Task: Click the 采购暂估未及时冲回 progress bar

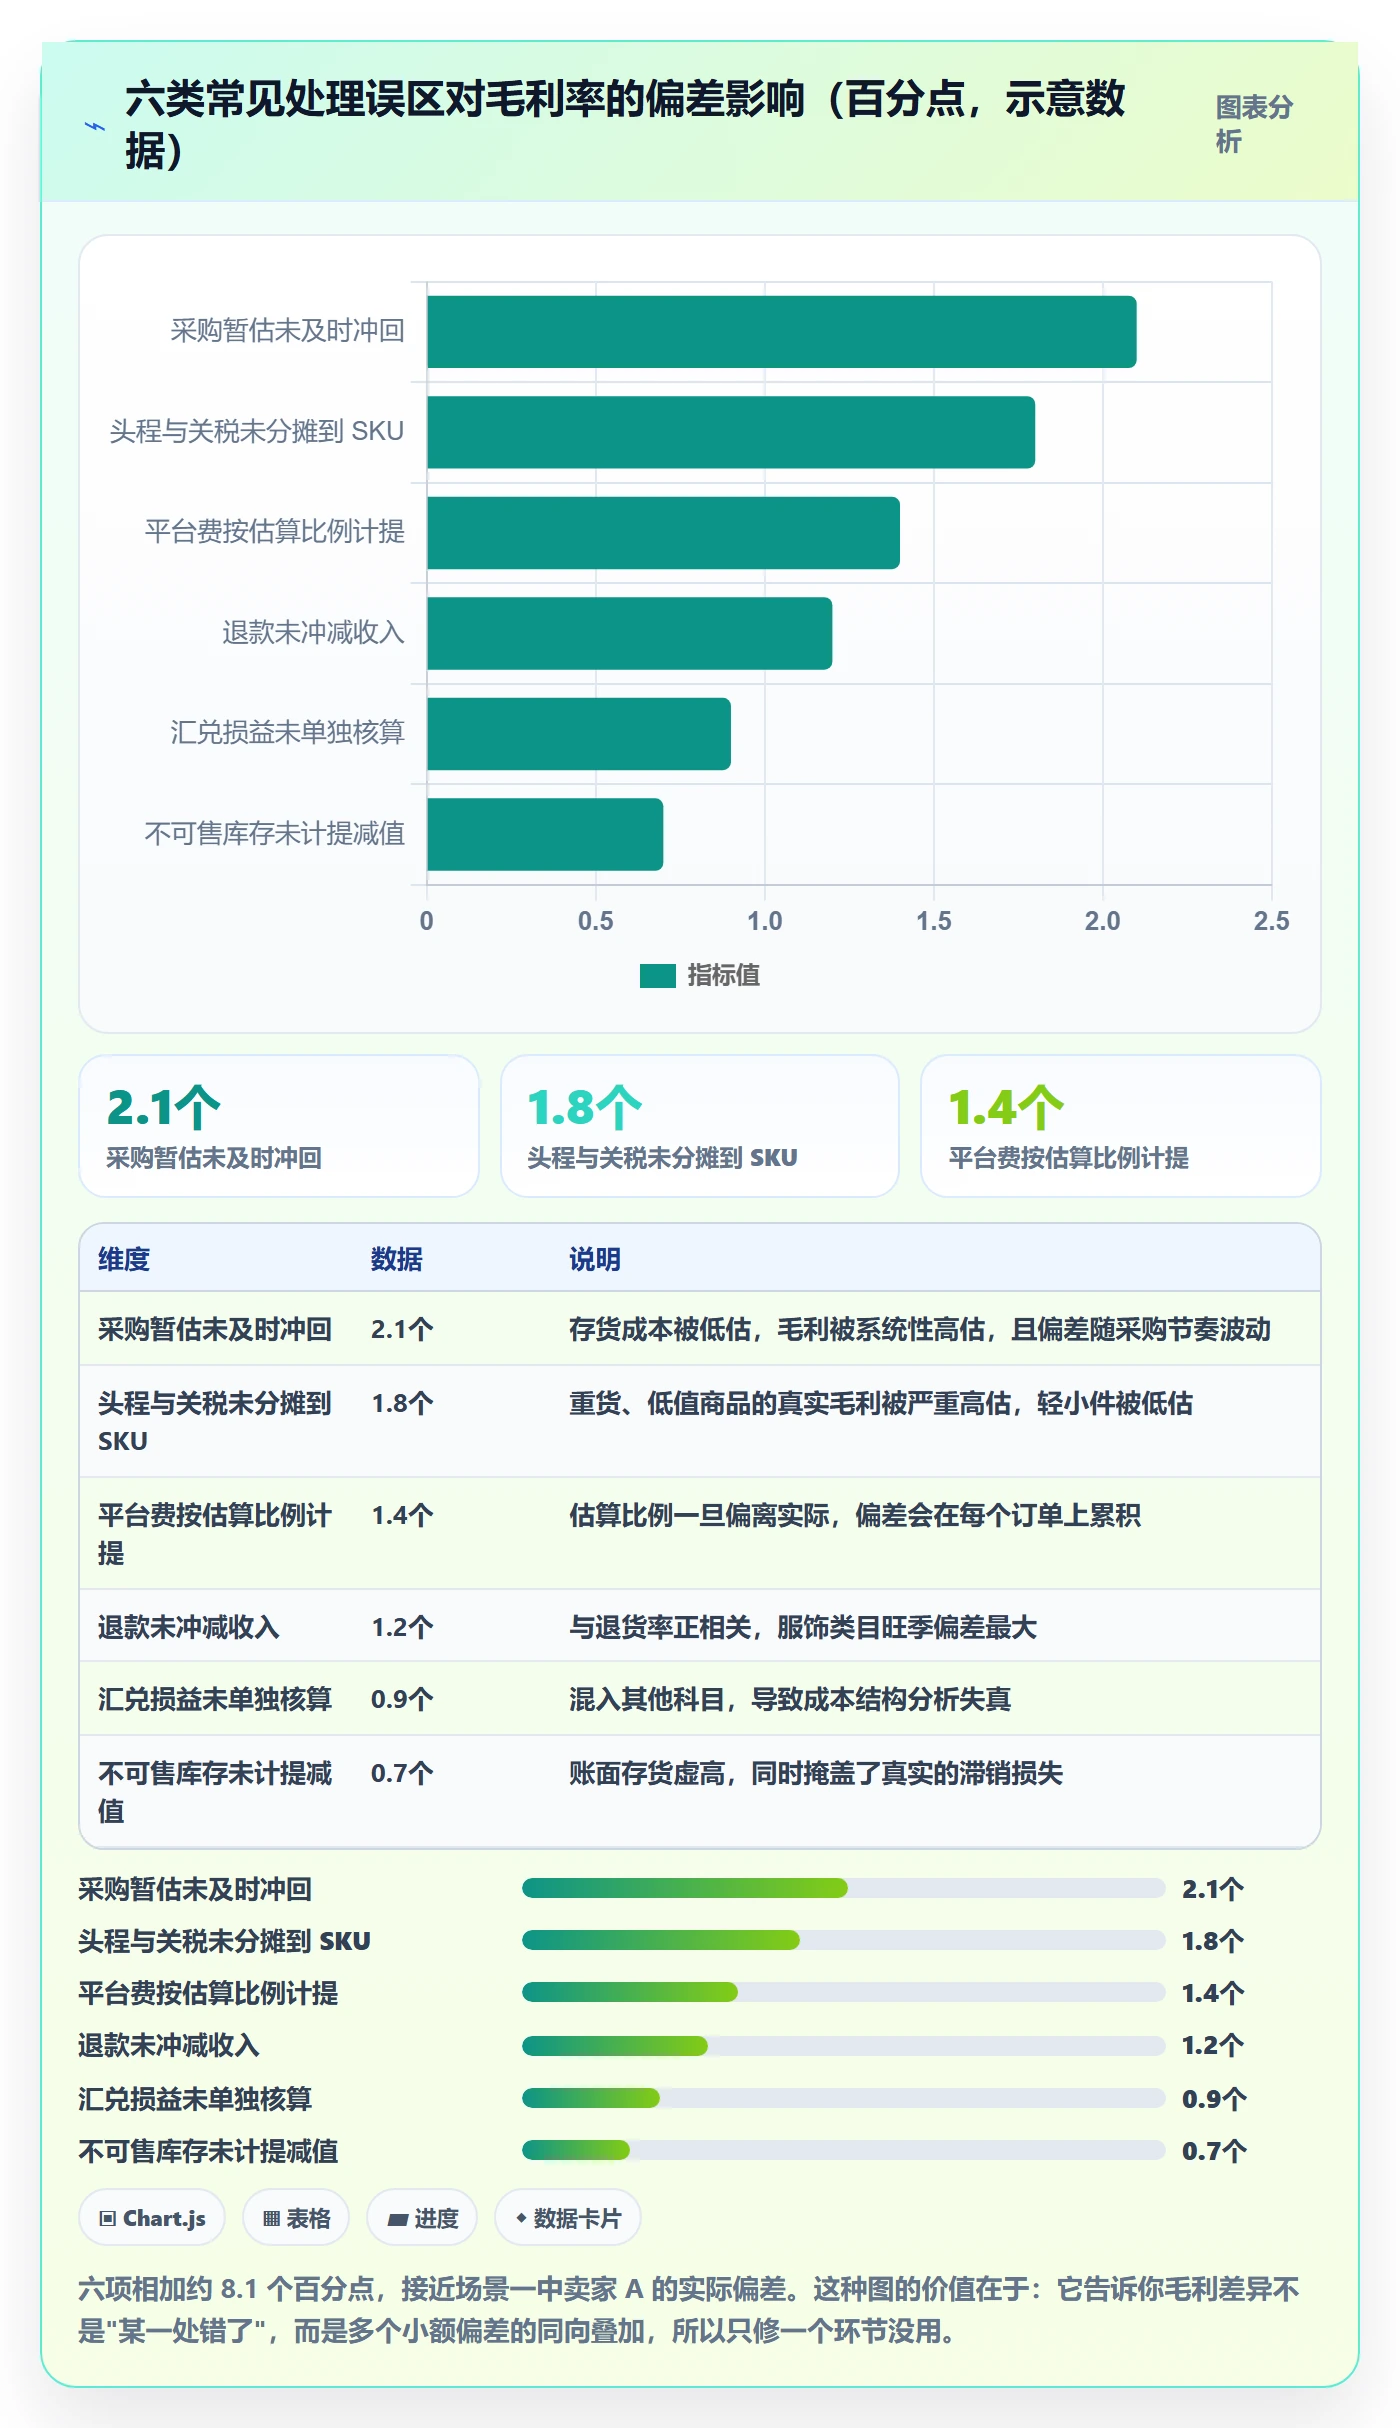Action: [844, 1888]
